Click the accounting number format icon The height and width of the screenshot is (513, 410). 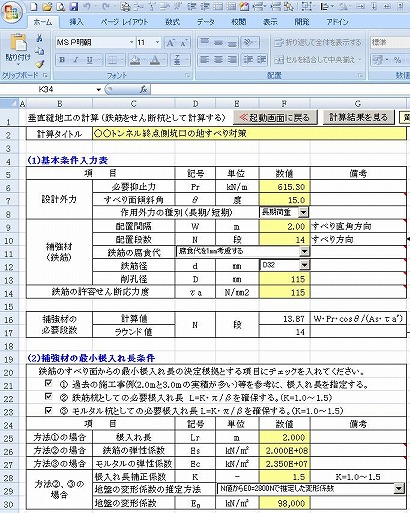(x=378, y=60)
